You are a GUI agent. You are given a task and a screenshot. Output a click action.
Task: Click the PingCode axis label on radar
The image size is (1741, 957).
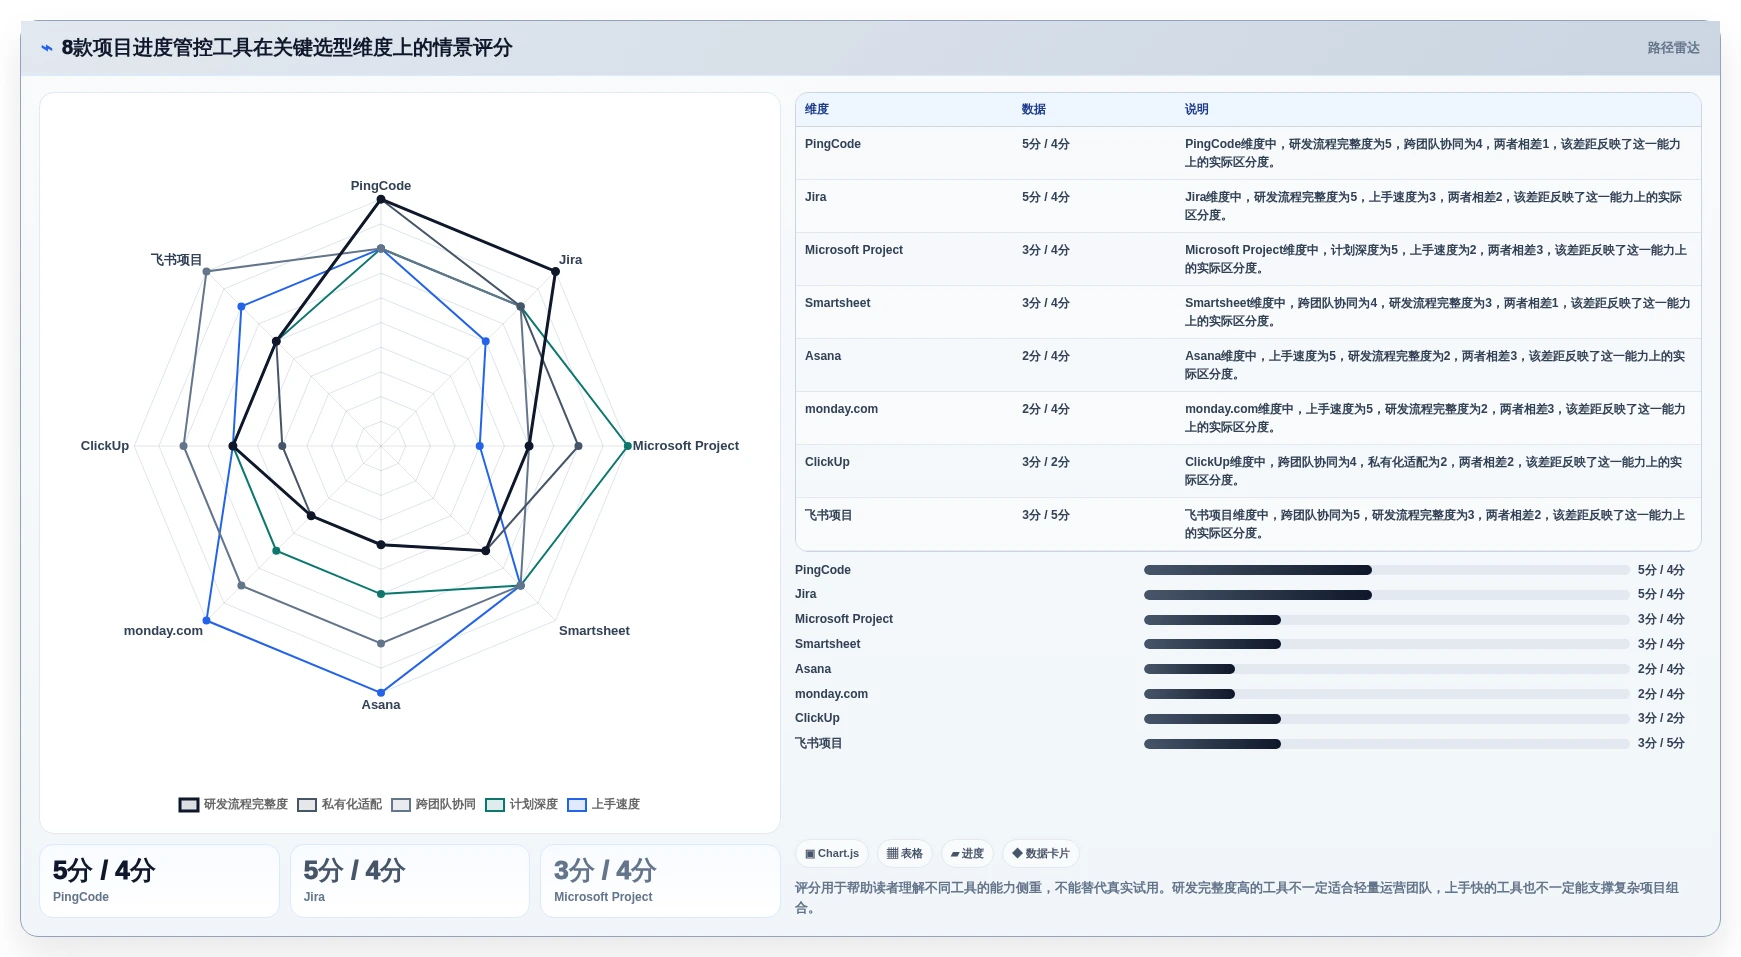(x=381, y=186)
